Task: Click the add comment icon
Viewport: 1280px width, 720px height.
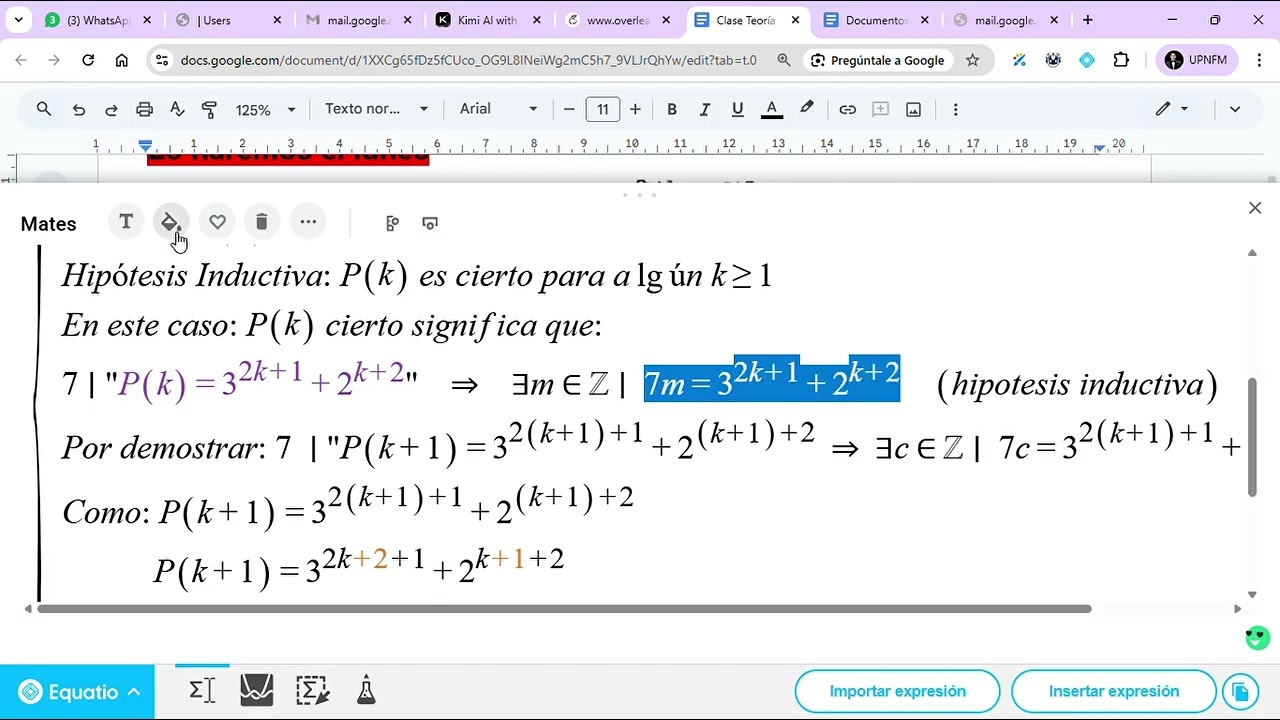Action: click(x=880, y=110)
